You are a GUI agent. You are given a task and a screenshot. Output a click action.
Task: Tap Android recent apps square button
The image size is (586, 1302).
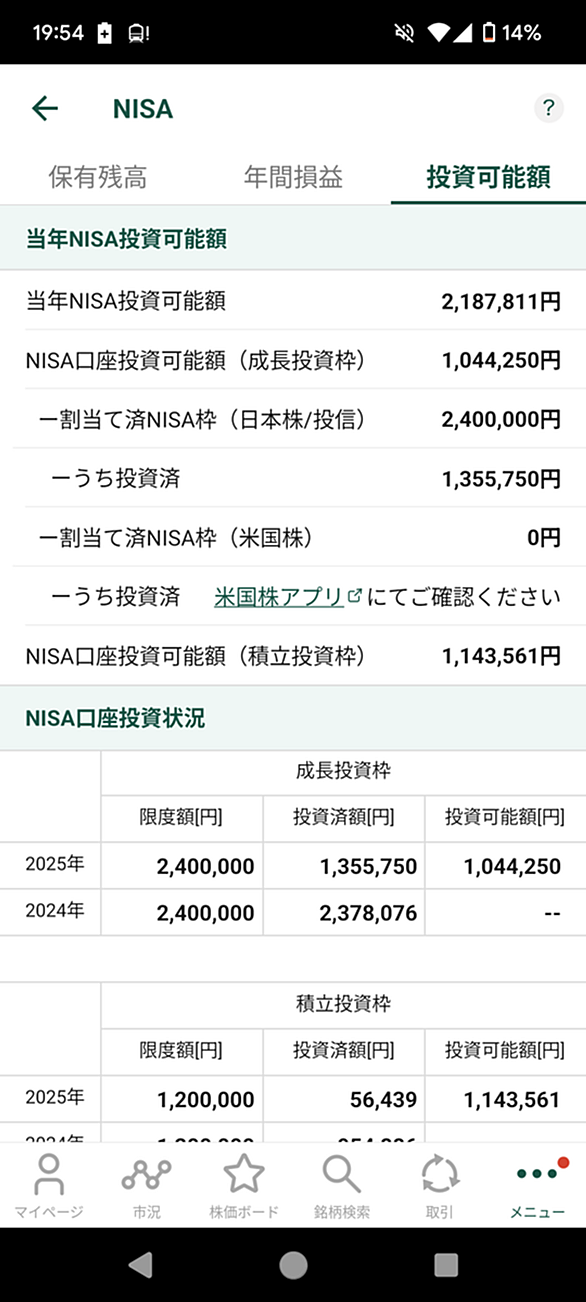tap(446, 1265)
